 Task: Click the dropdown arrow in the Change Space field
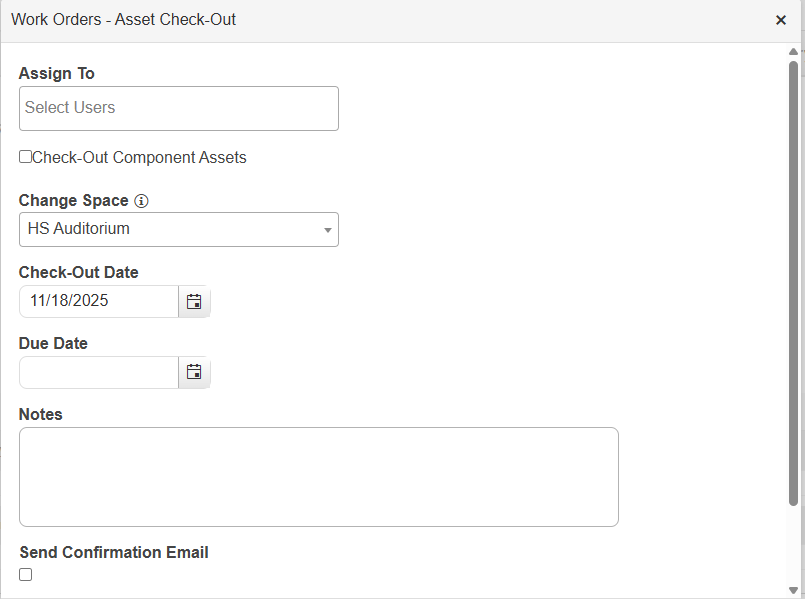pyautogui.click(x=327, y=229)
